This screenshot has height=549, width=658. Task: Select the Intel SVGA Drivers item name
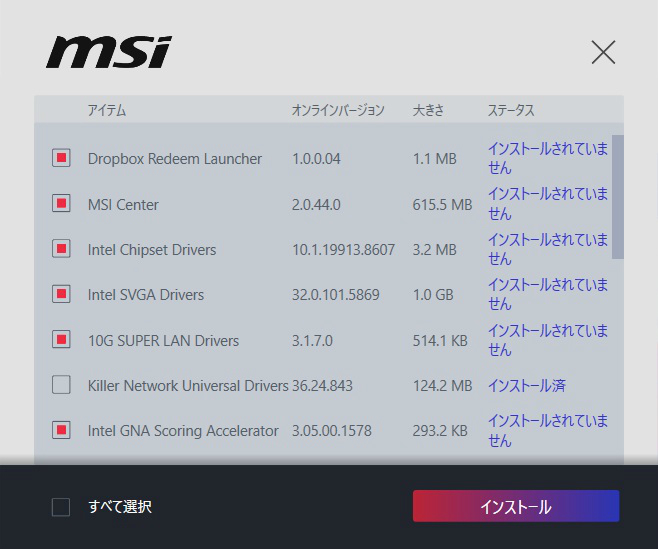146,295
